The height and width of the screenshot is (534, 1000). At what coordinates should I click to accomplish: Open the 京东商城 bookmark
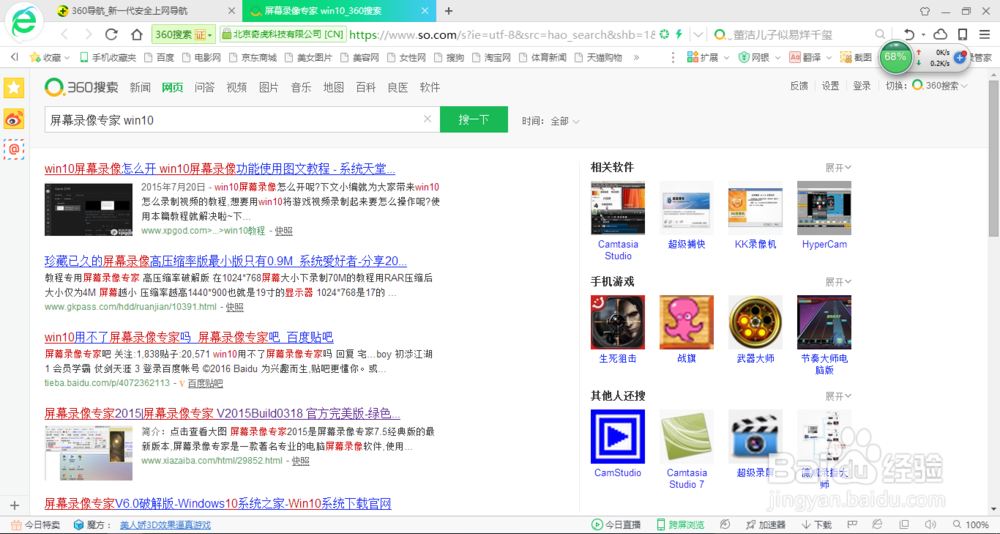click(253, 57)
